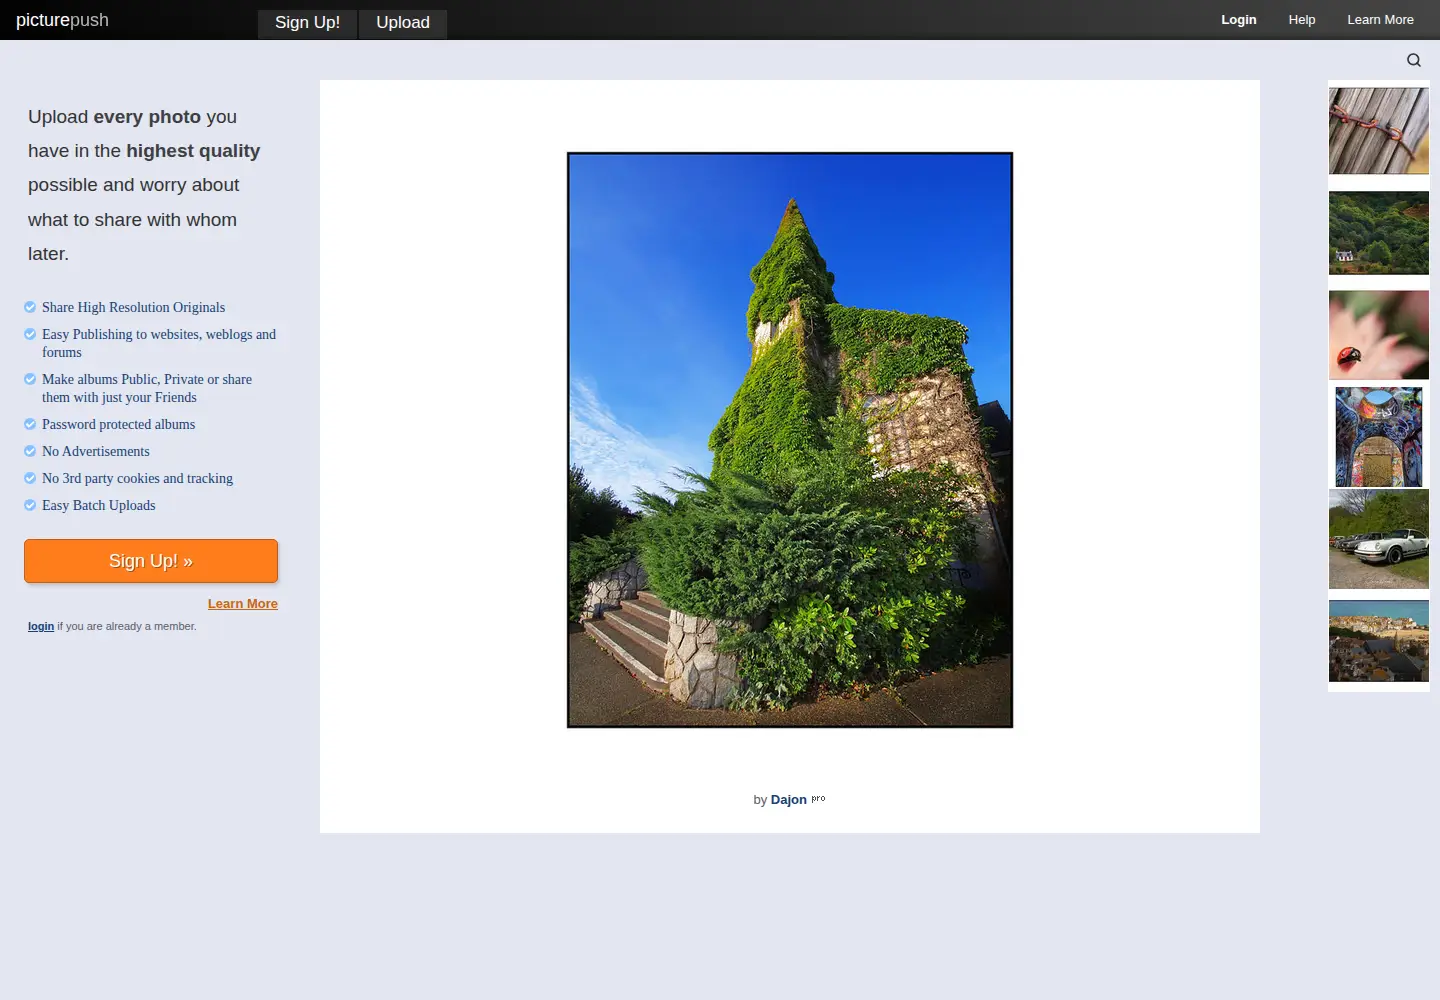Select the text No Advertisements
1440x1000 pixels.
pyautogui.click(x=96, y=452)
